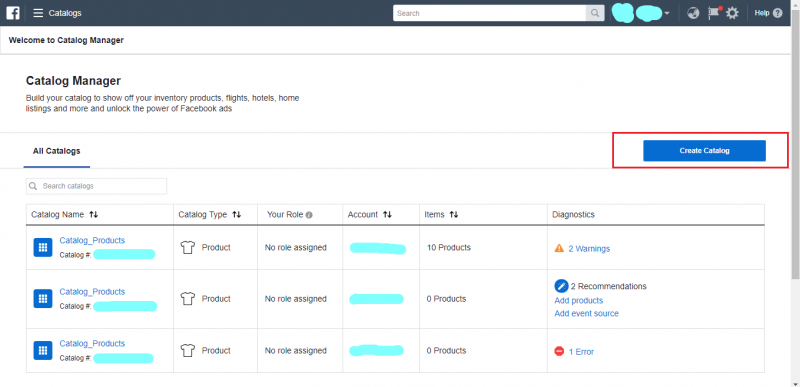Open the 1 Error link
The height and width of the screenshot is (387, 800).
click(581, 352)
